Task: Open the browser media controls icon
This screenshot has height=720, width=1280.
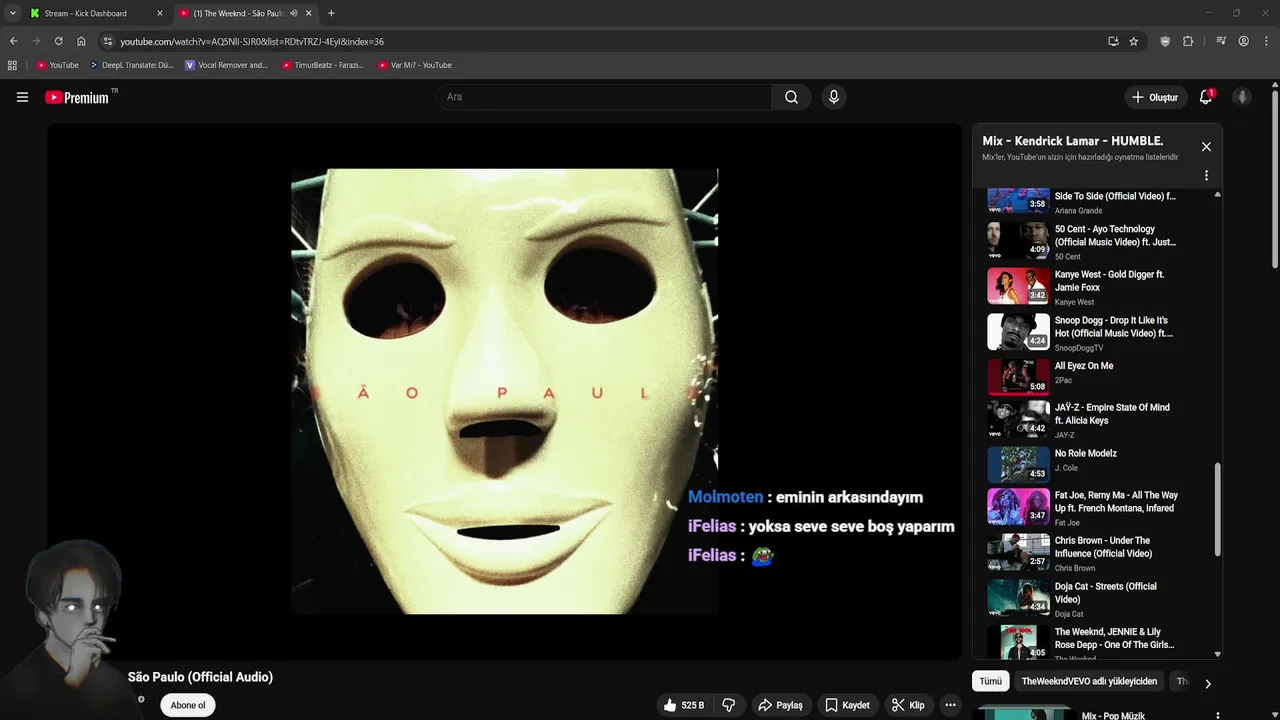Action: coord(1221,41)
